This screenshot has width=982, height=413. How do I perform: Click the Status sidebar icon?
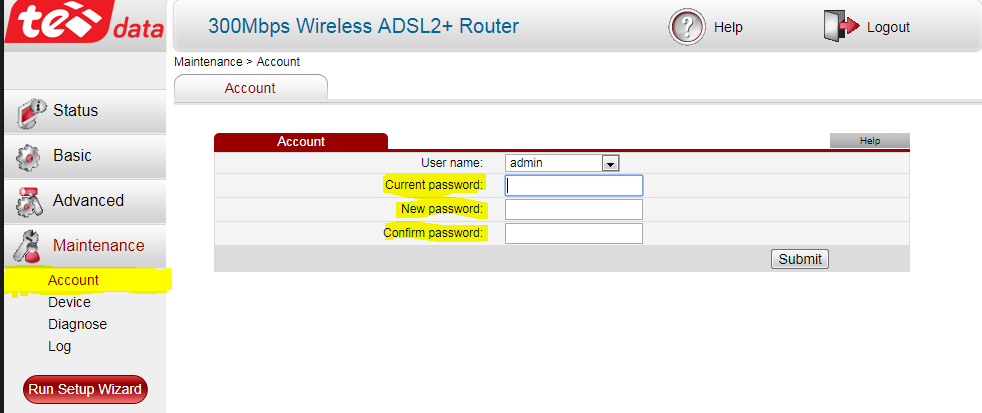[33, 110]
